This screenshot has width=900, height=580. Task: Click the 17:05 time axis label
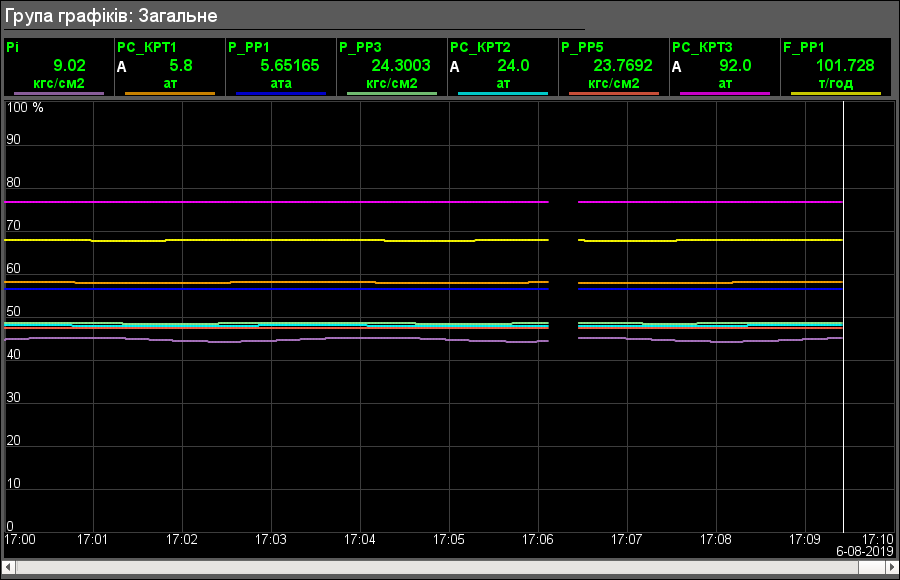[449, 540]
